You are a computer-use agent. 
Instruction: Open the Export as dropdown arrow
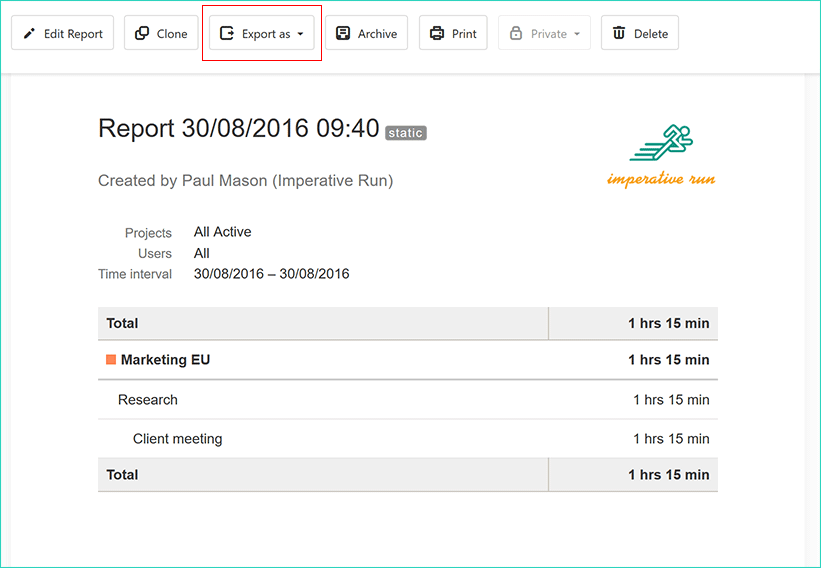(301, 34)
